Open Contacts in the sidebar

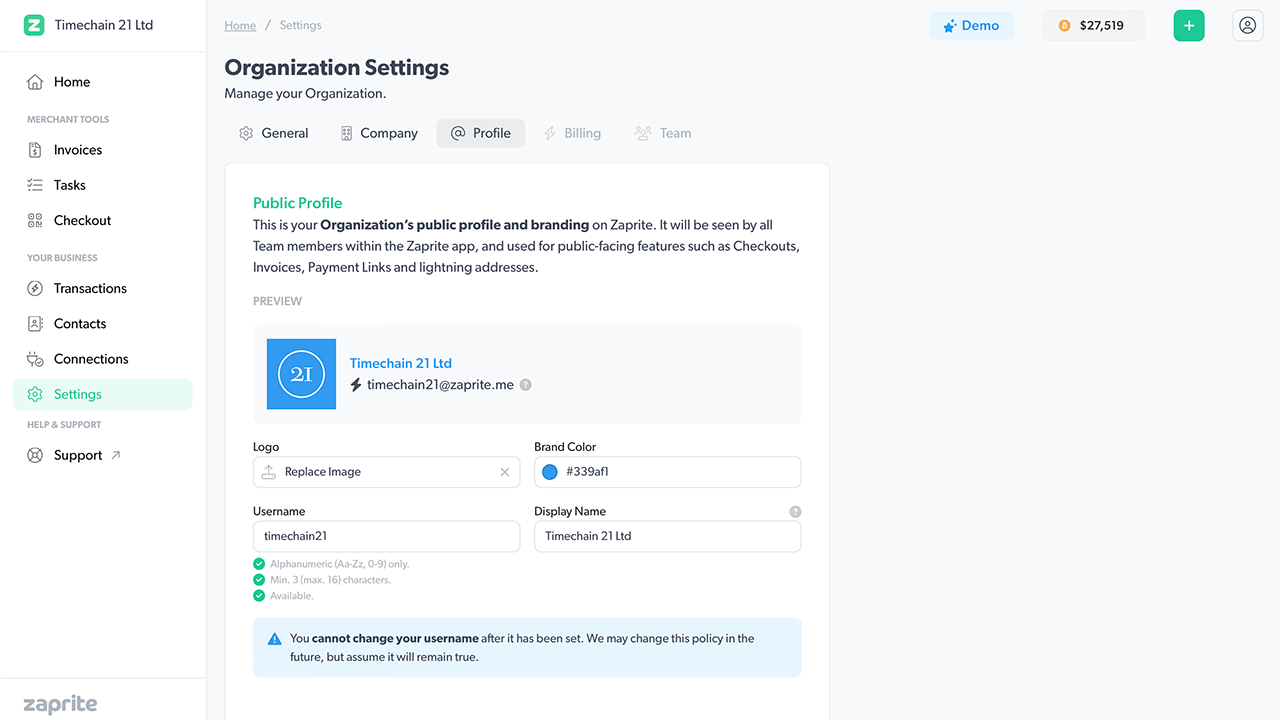[x=103, y=324]
